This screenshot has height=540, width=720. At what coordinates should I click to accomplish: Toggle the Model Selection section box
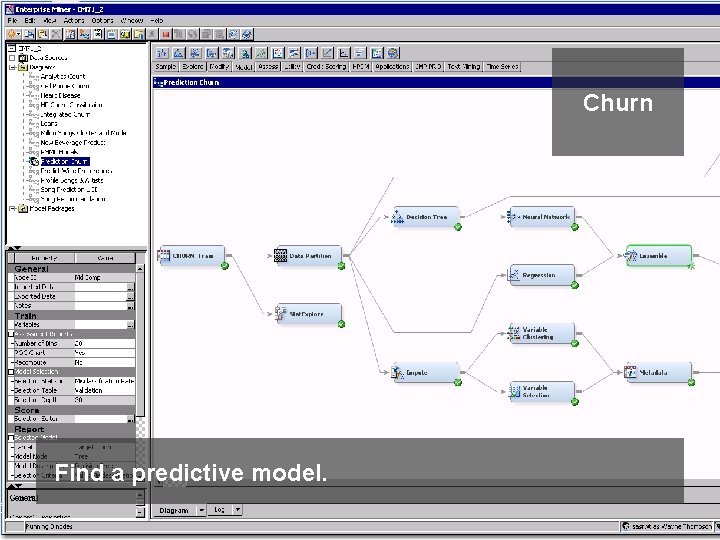pyautogui.click(x=11, y=371)
